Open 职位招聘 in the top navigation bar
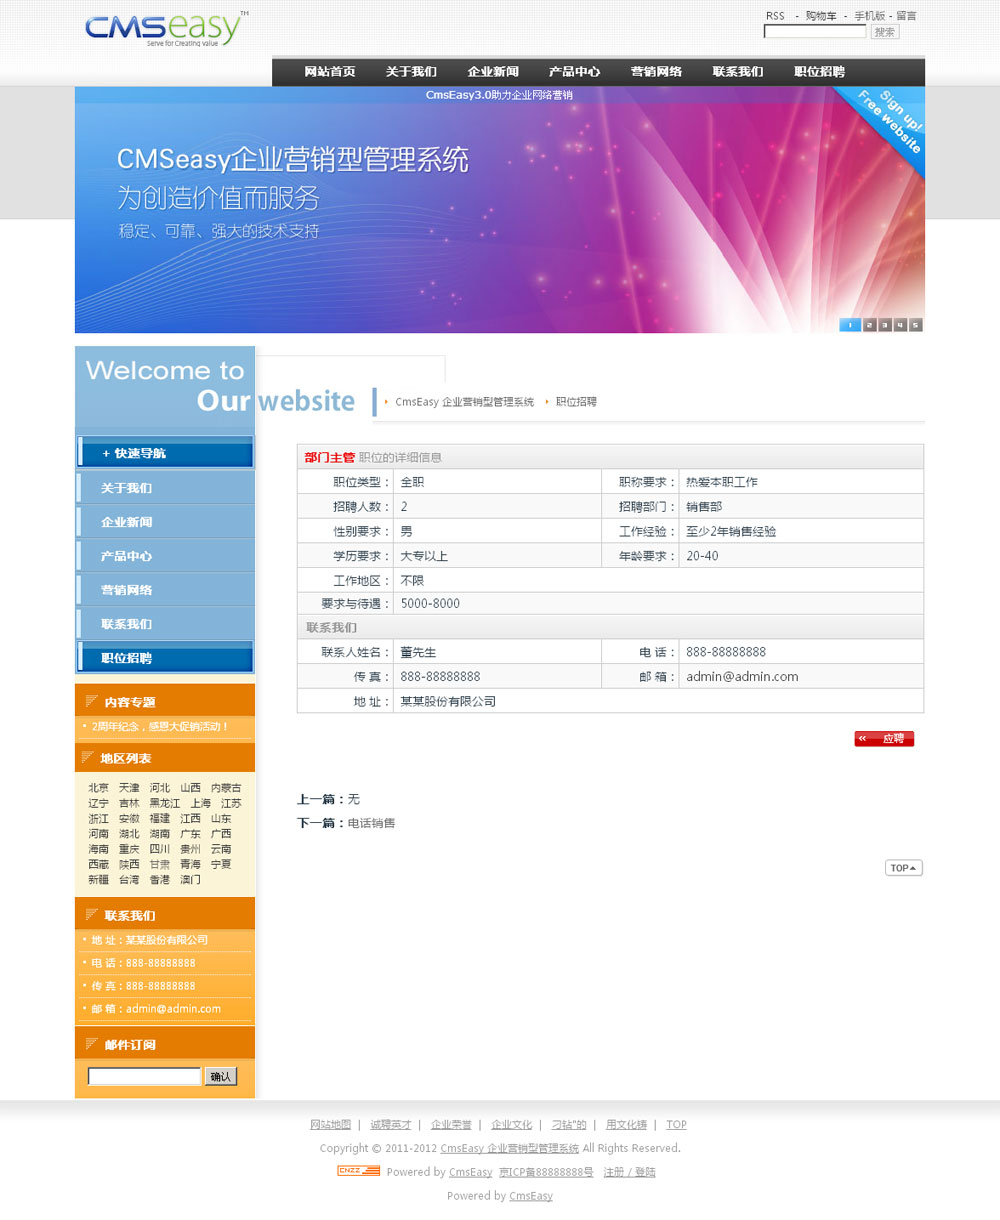Viewport: 1000px width, 1220px height. tap(819, 72)
